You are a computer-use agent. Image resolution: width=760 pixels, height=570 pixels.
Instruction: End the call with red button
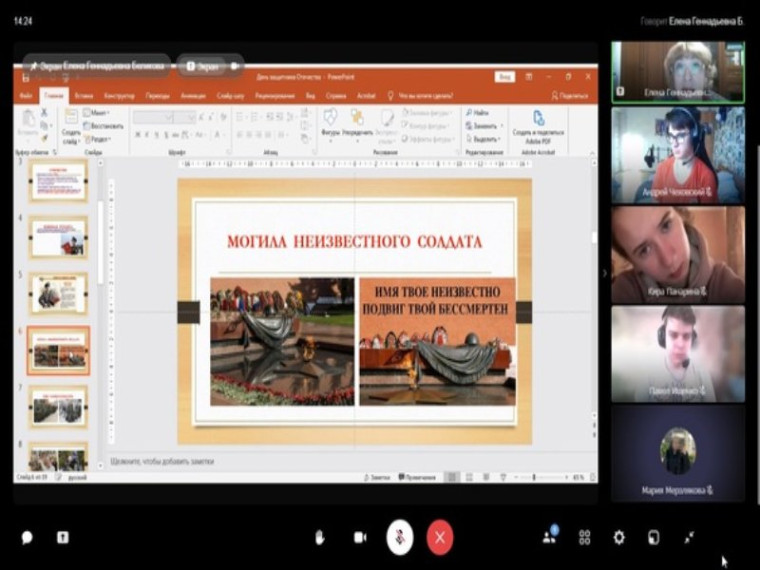[440, 537]
